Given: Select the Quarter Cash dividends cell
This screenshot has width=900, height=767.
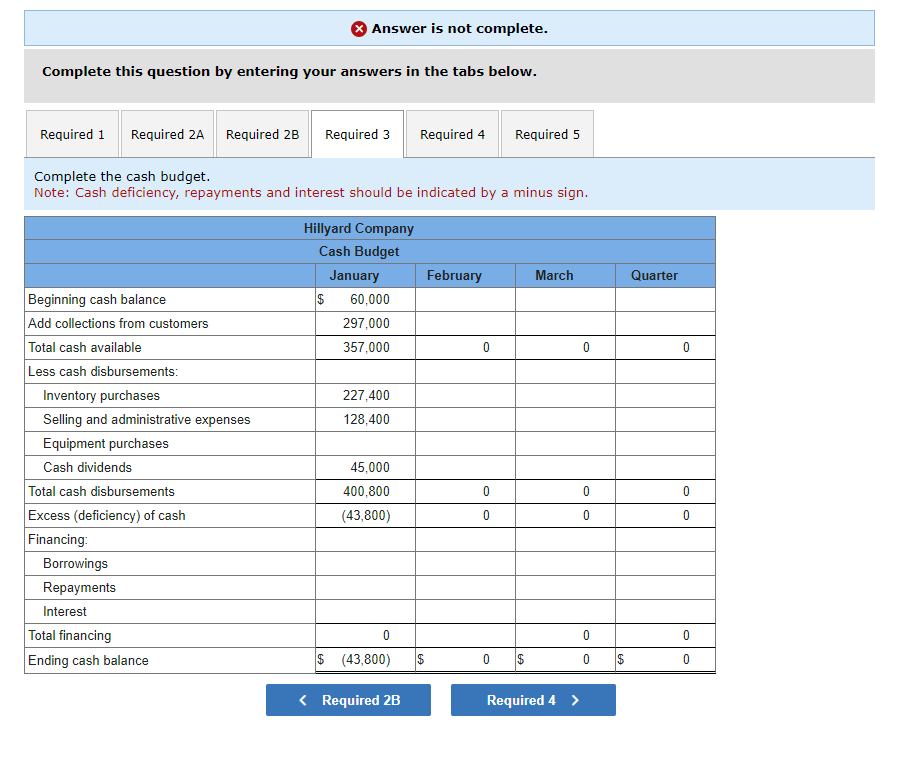Looking at the screenshot, I should pyautogui.click(x=665, y=467).
